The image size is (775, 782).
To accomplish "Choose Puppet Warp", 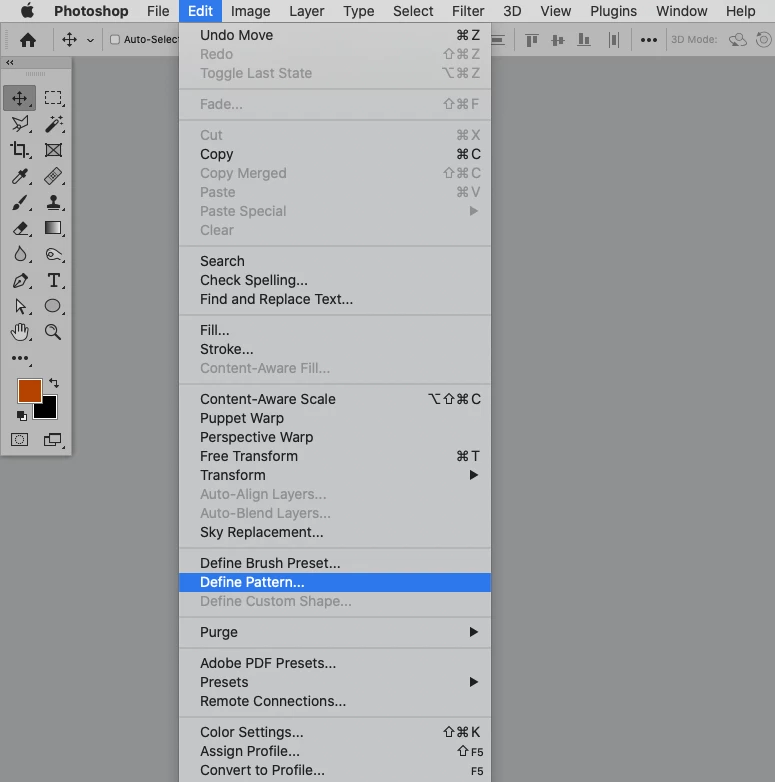I will click(335, 418).
